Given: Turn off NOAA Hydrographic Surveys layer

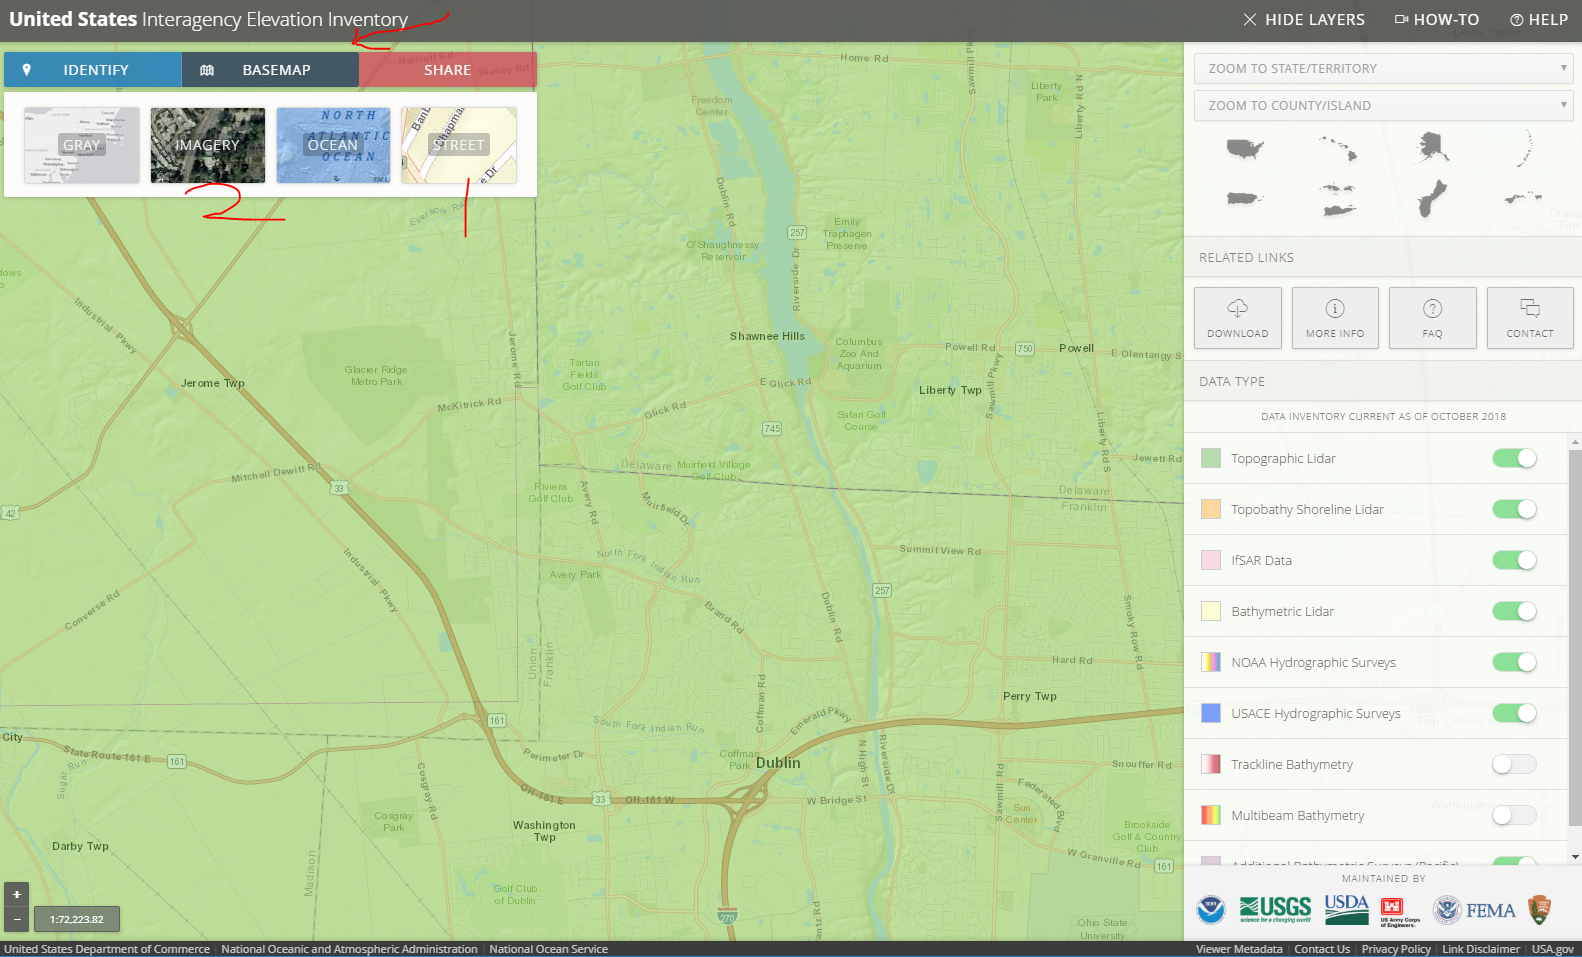Looking at the screenshot, I should pos(1514,662).
